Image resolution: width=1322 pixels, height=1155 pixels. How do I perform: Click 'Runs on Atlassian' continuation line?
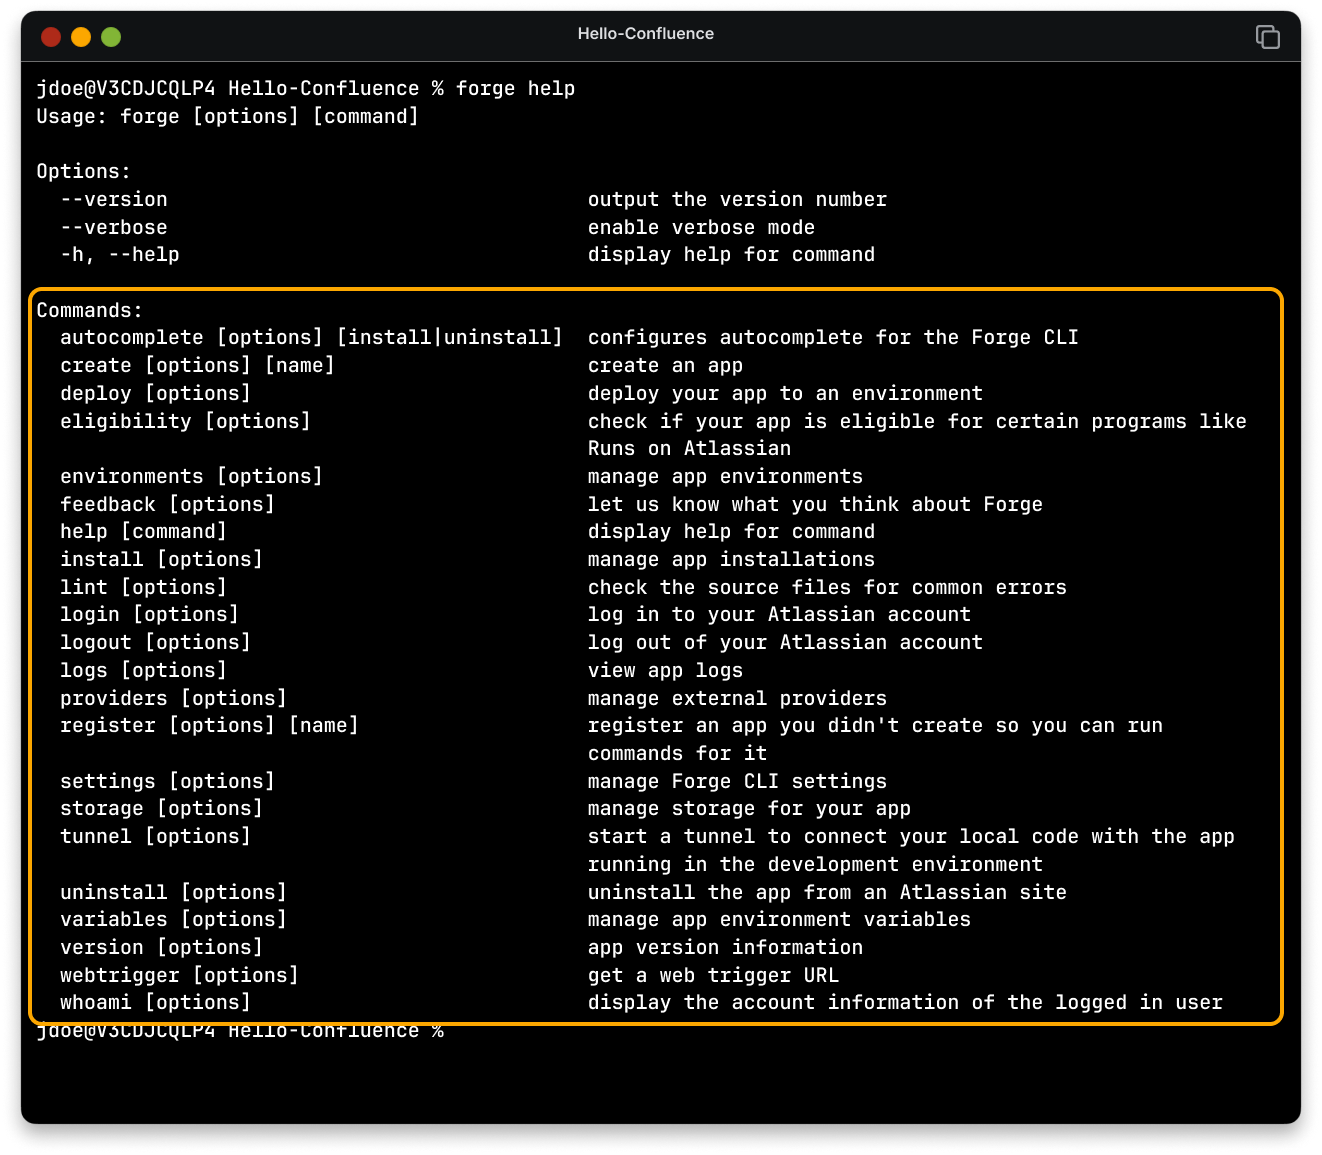coord(689,448)
